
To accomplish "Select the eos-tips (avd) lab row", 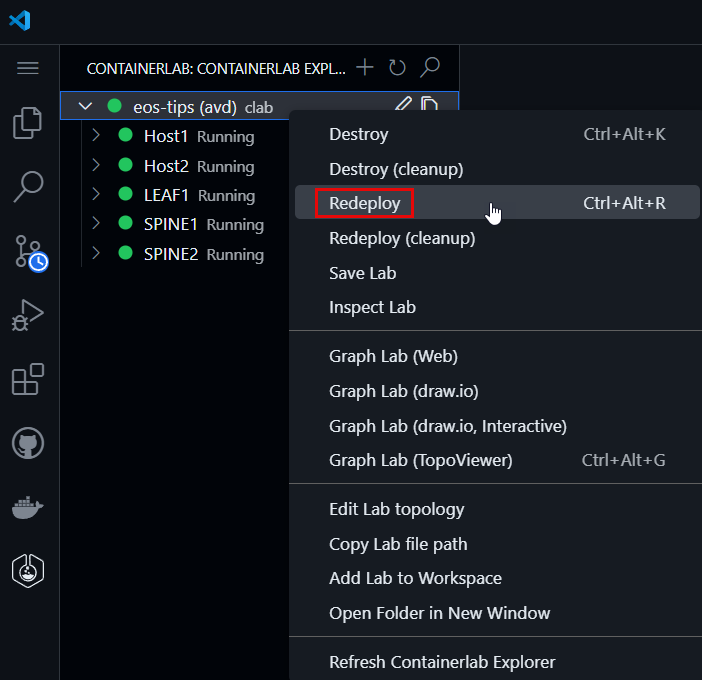I will pos(260,106).
